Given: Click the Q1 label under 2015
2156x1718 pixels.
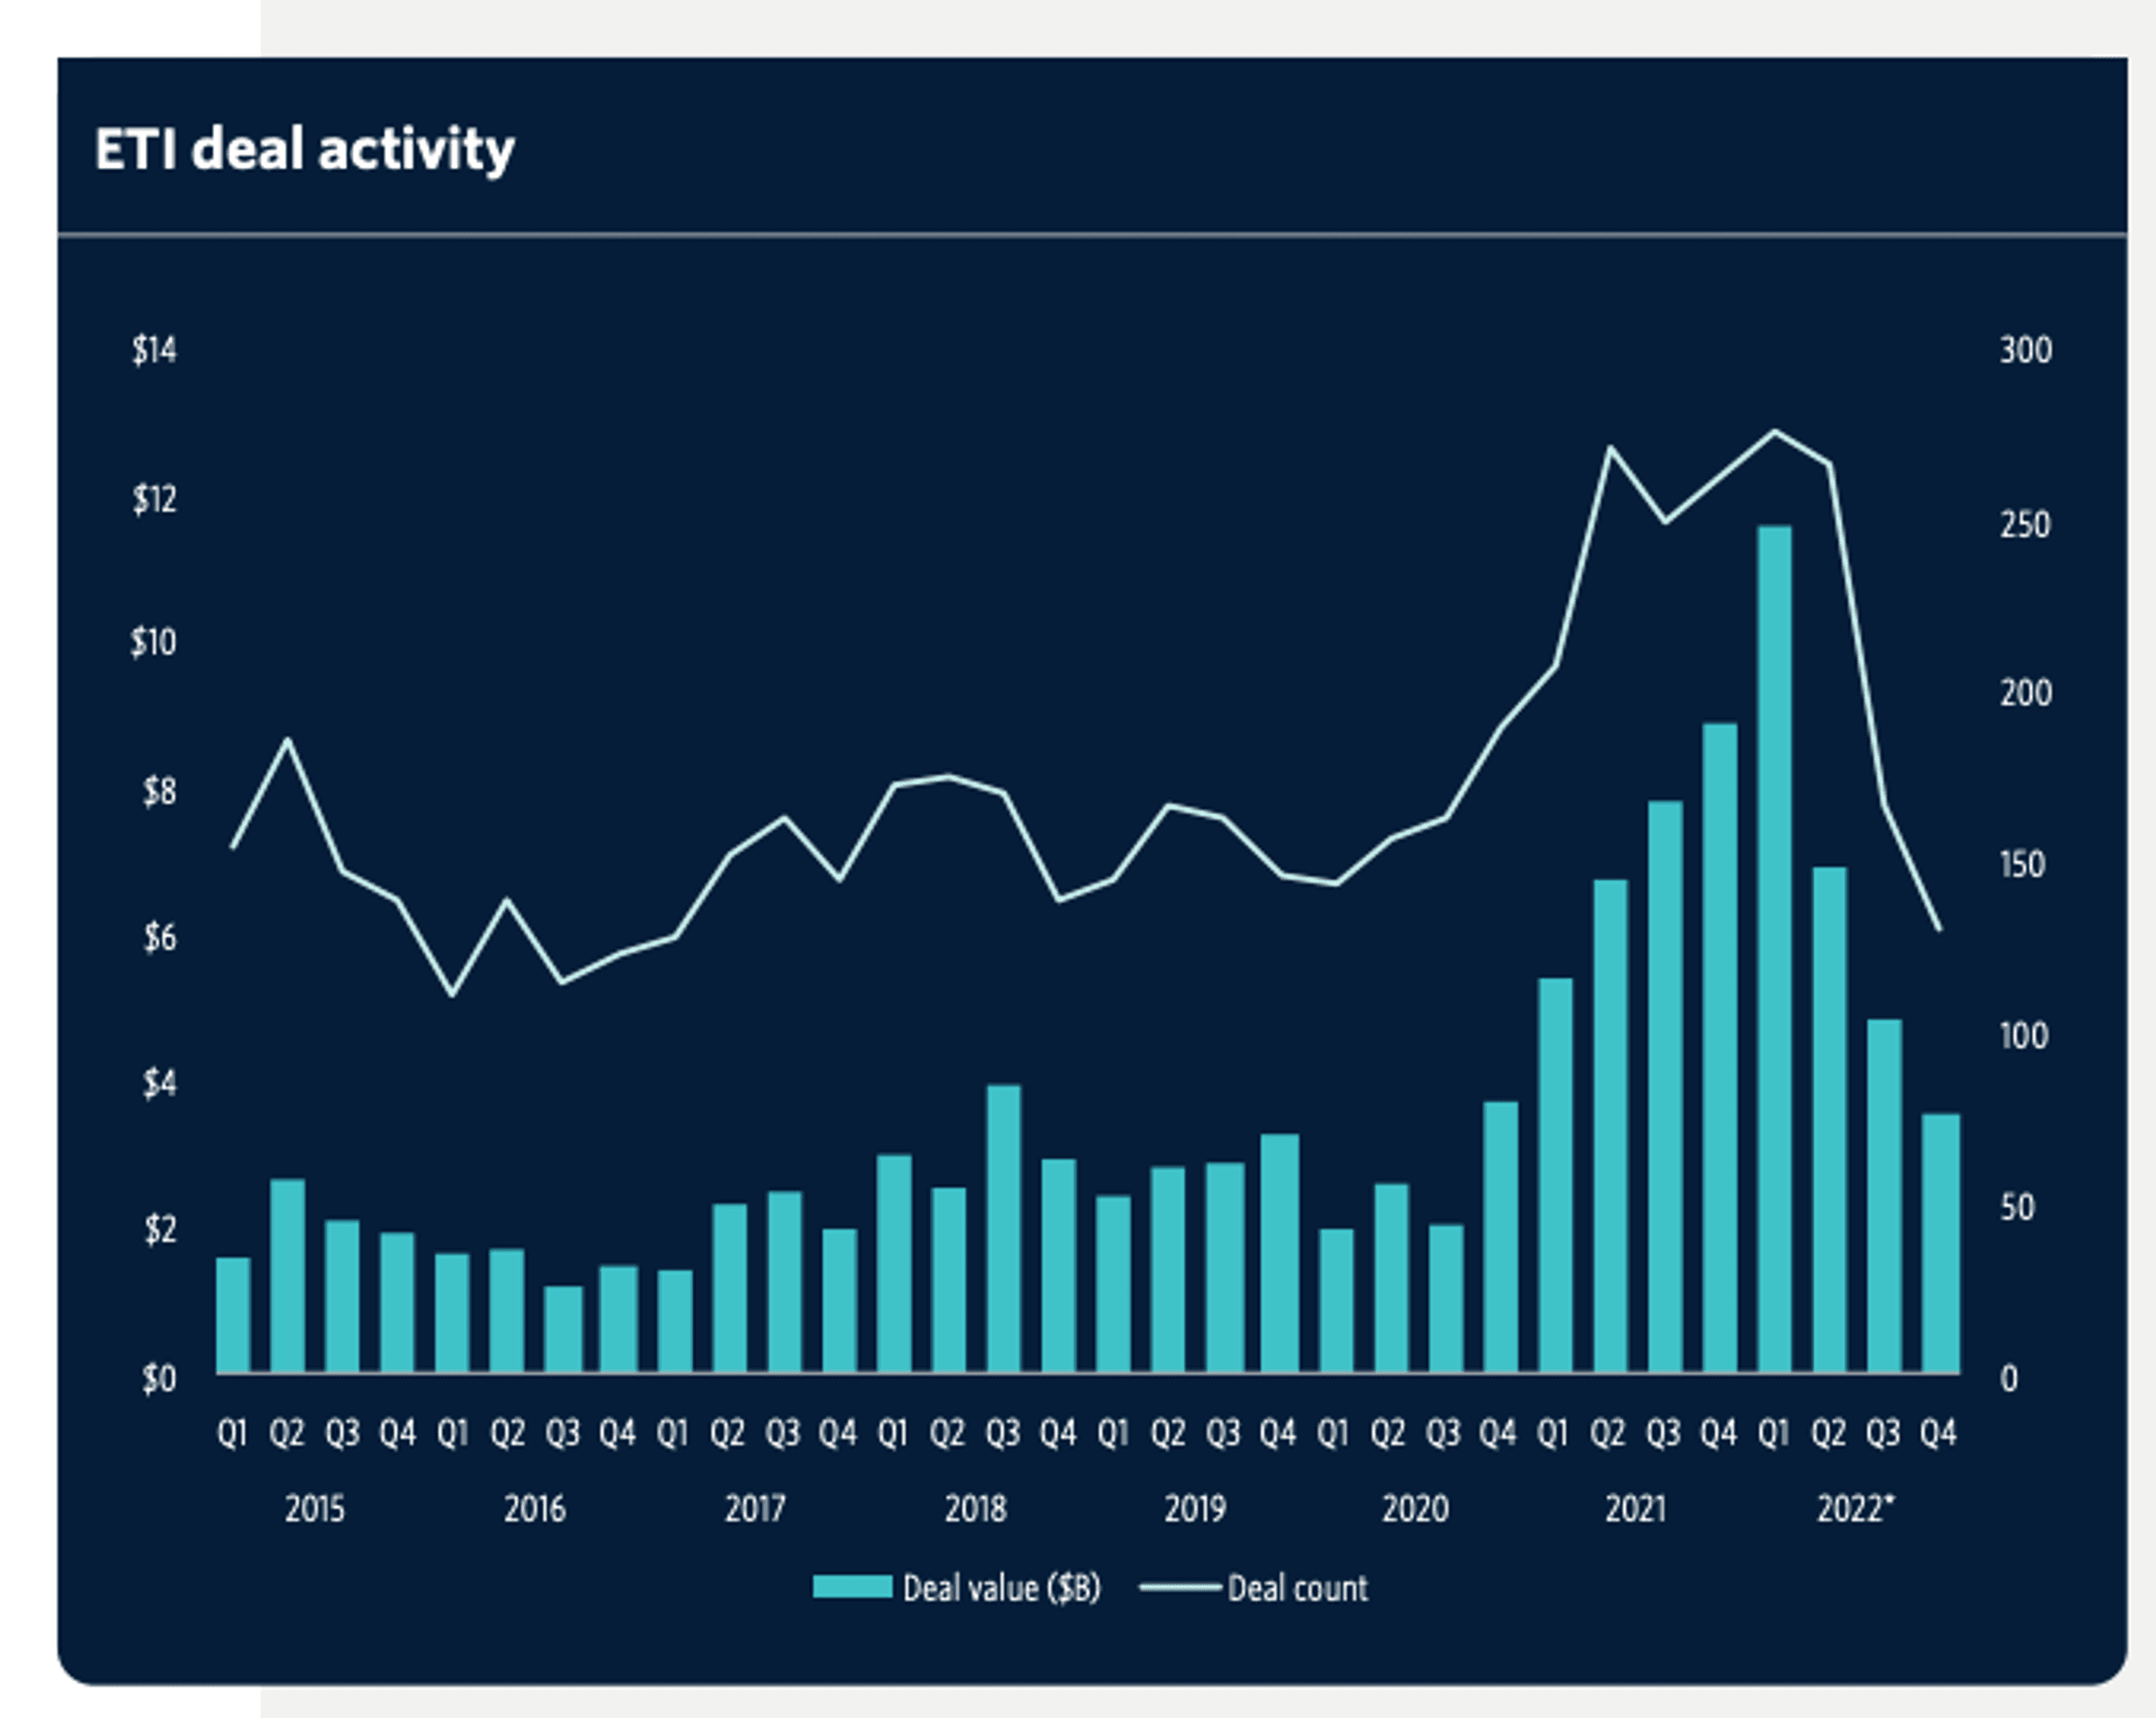Looking at the screenshot, I should click(x=232, y=1433).
